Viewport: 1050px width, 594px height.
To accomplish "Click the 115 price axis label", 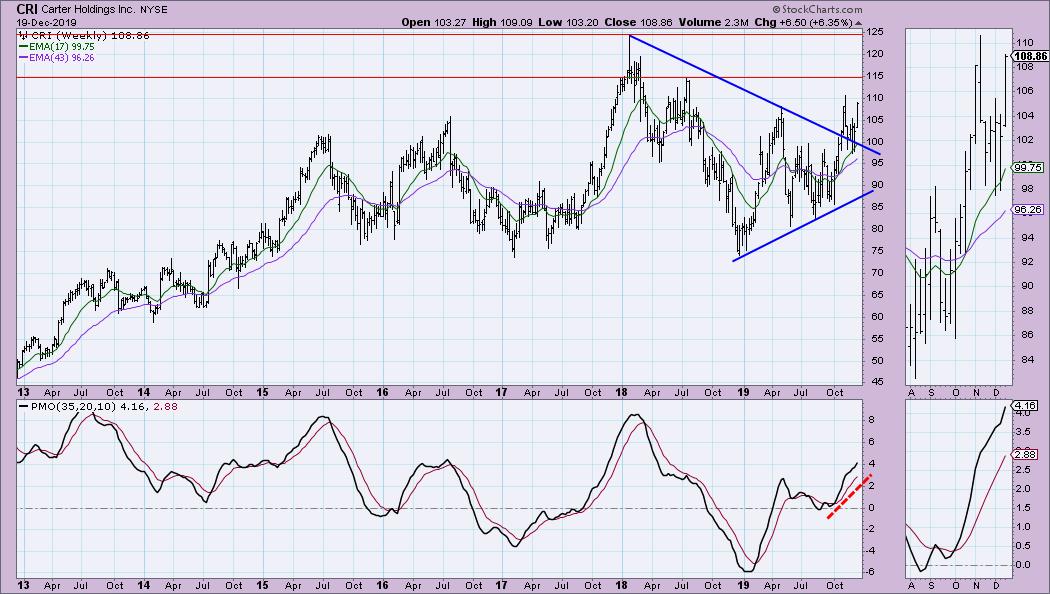I will point(876,76).
